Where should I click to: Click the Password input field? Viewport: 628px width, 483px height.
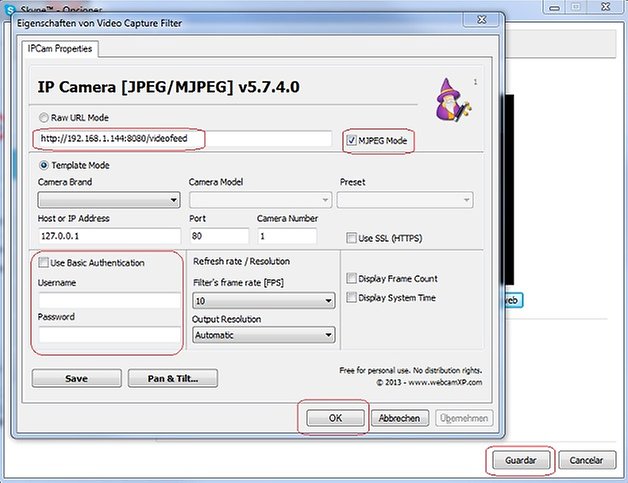click(x=109, y=334)
